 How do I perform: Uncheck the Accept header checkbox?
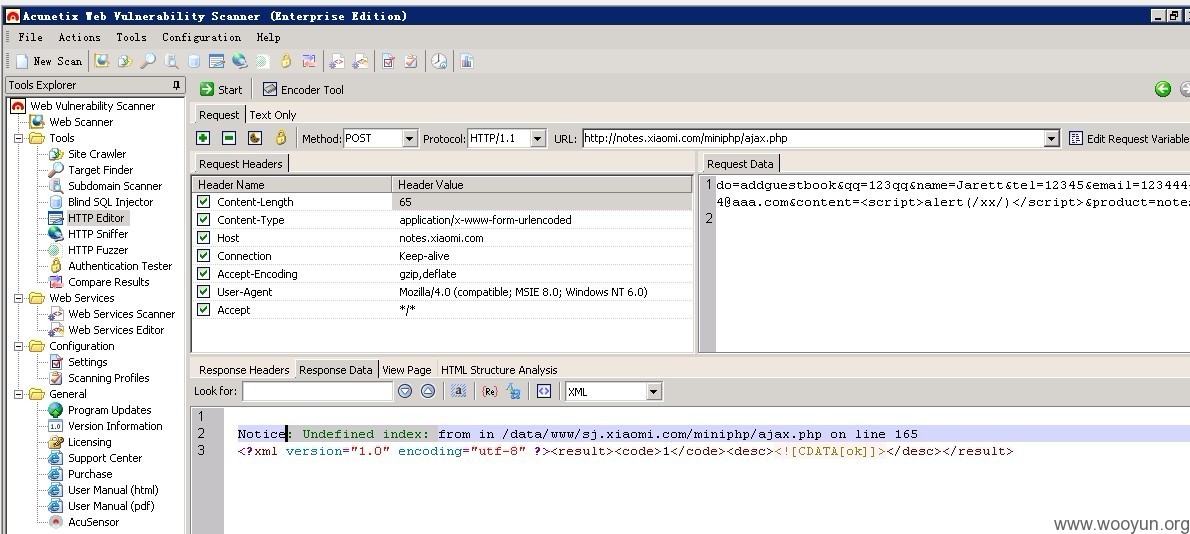[x=203, y=309]
